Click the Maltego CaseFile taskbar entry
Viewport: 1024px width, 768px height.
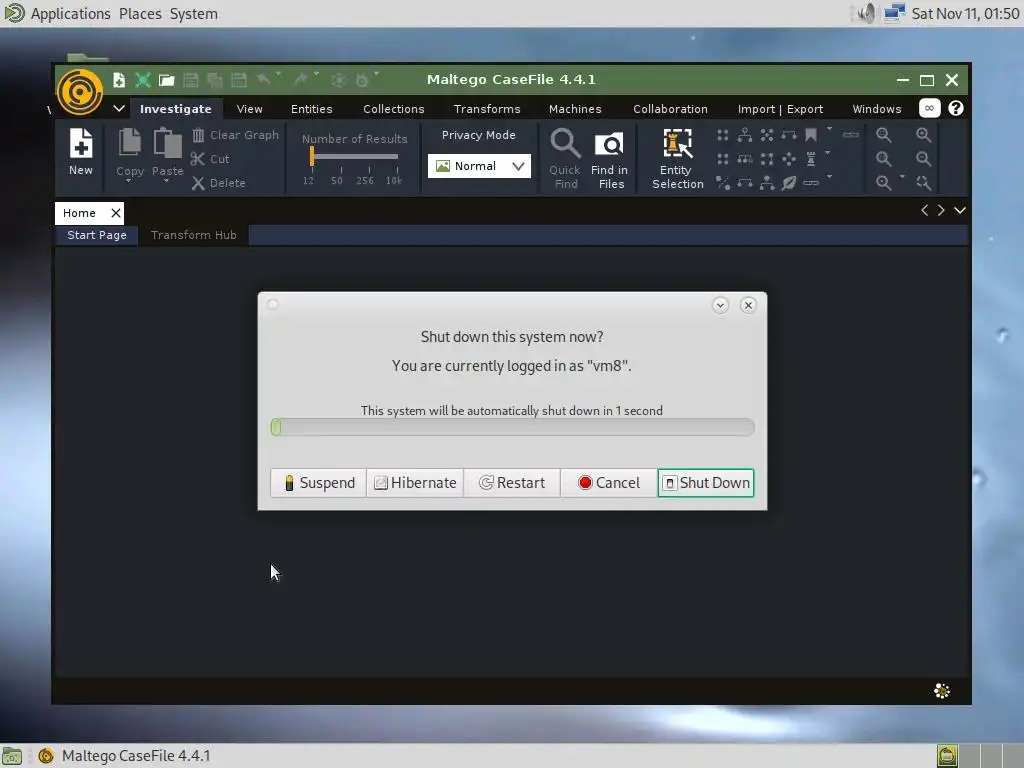[x=124, y=756]
